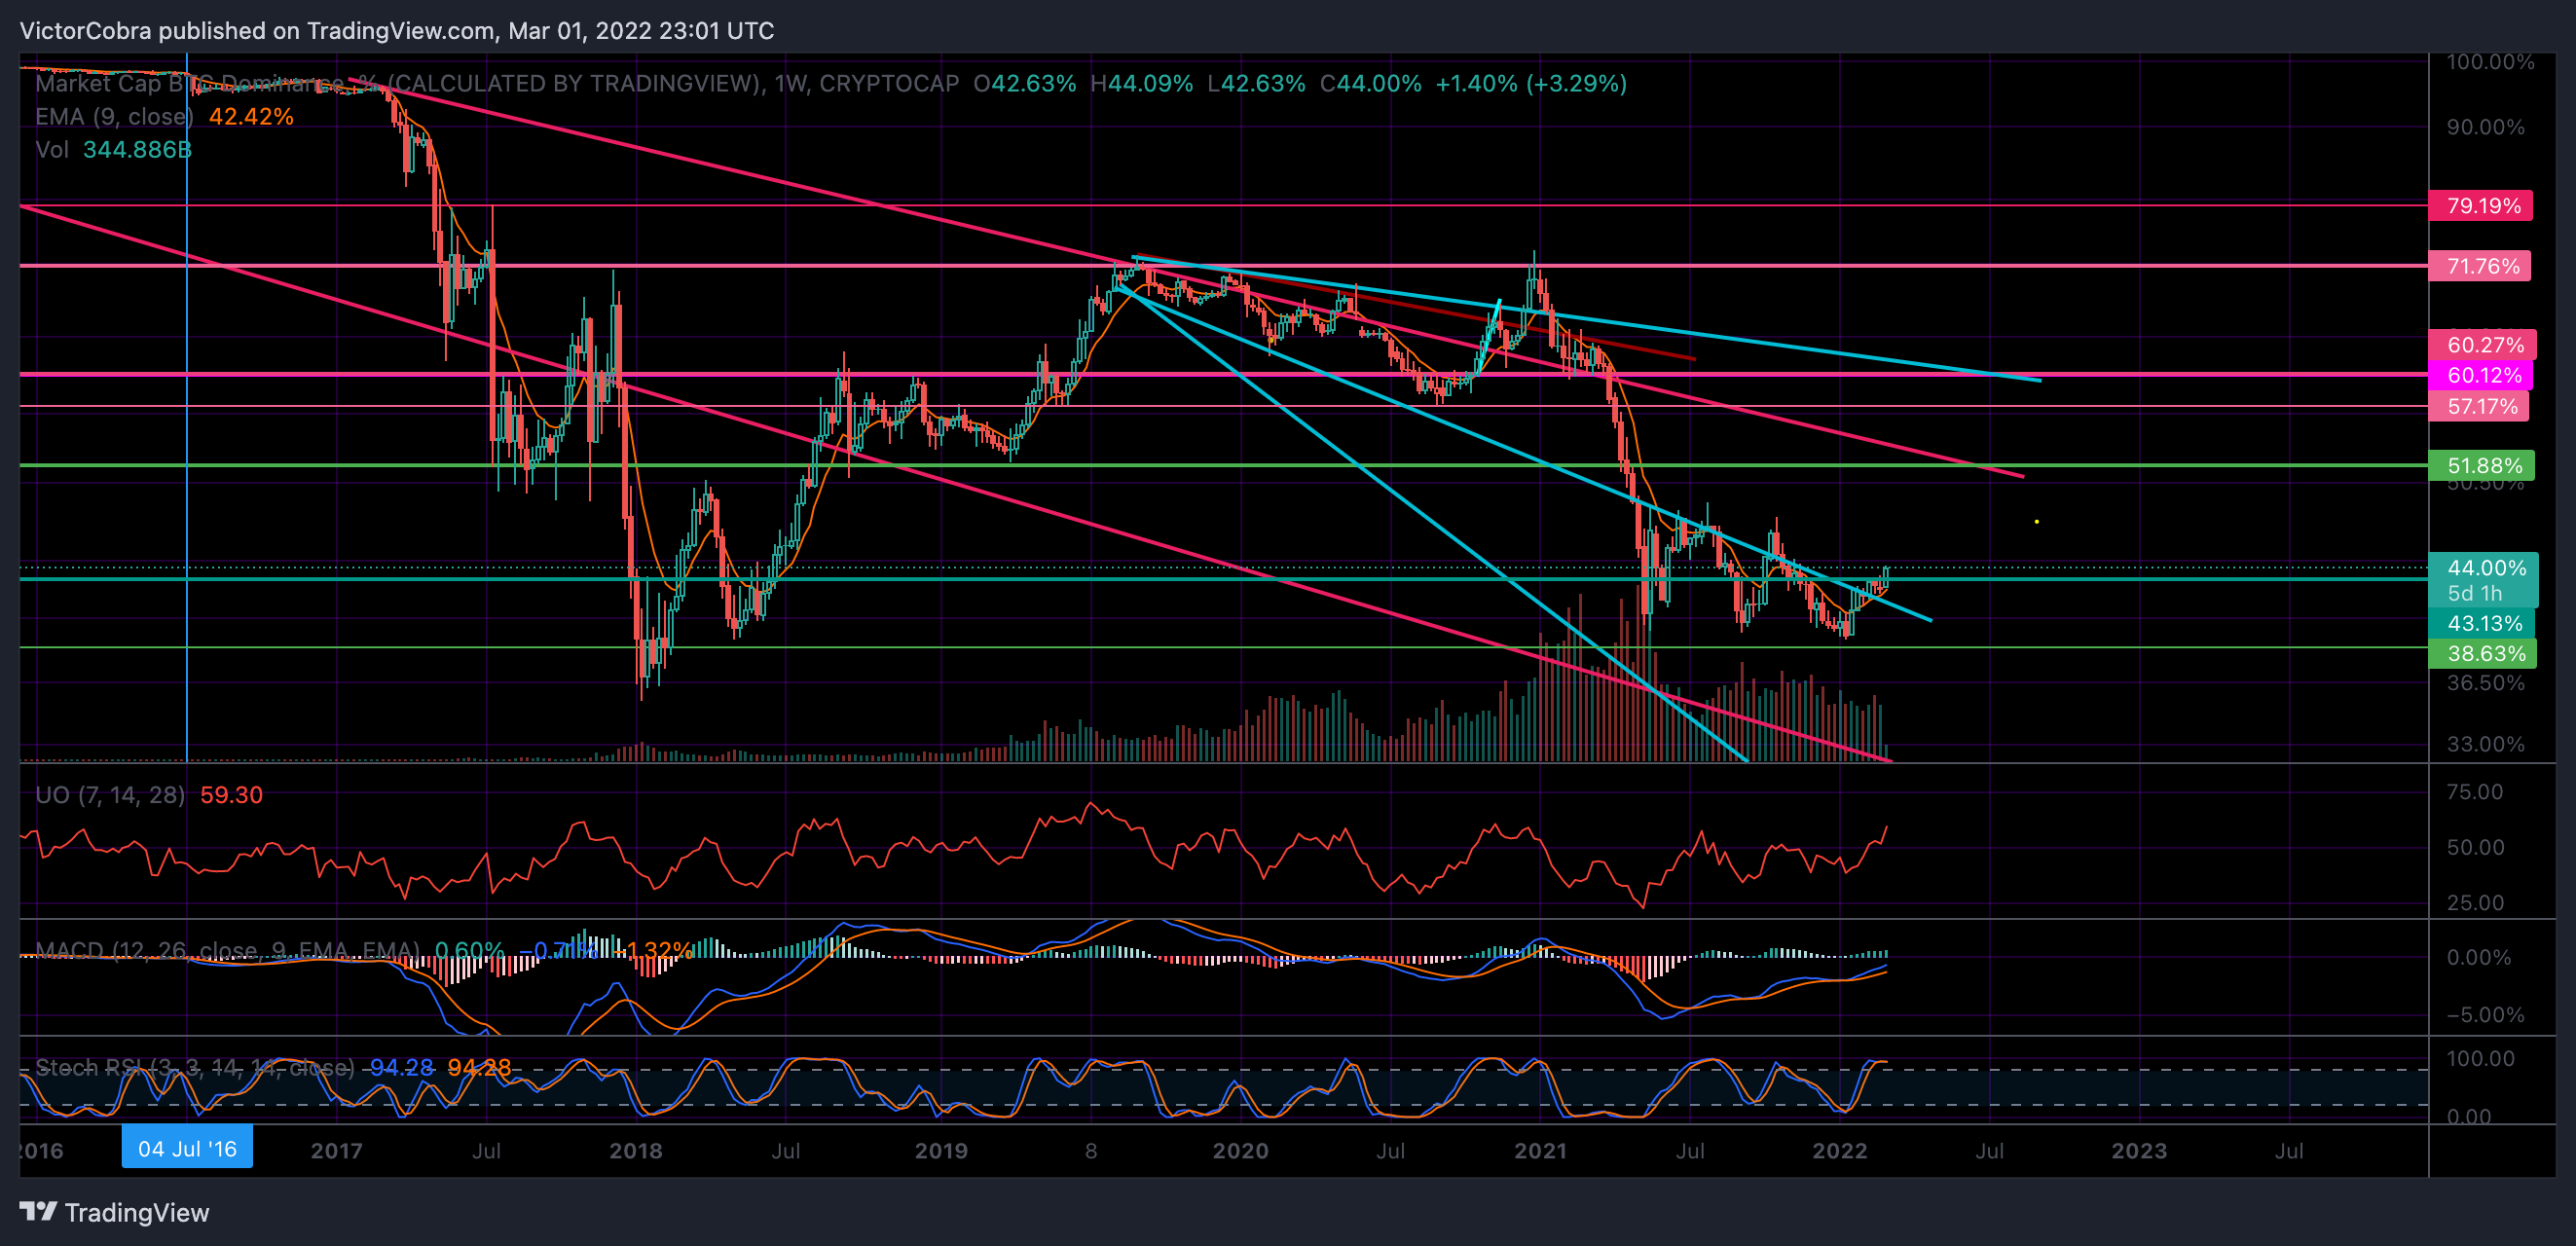Click the UO value 59.30

[x=231, y=795]
